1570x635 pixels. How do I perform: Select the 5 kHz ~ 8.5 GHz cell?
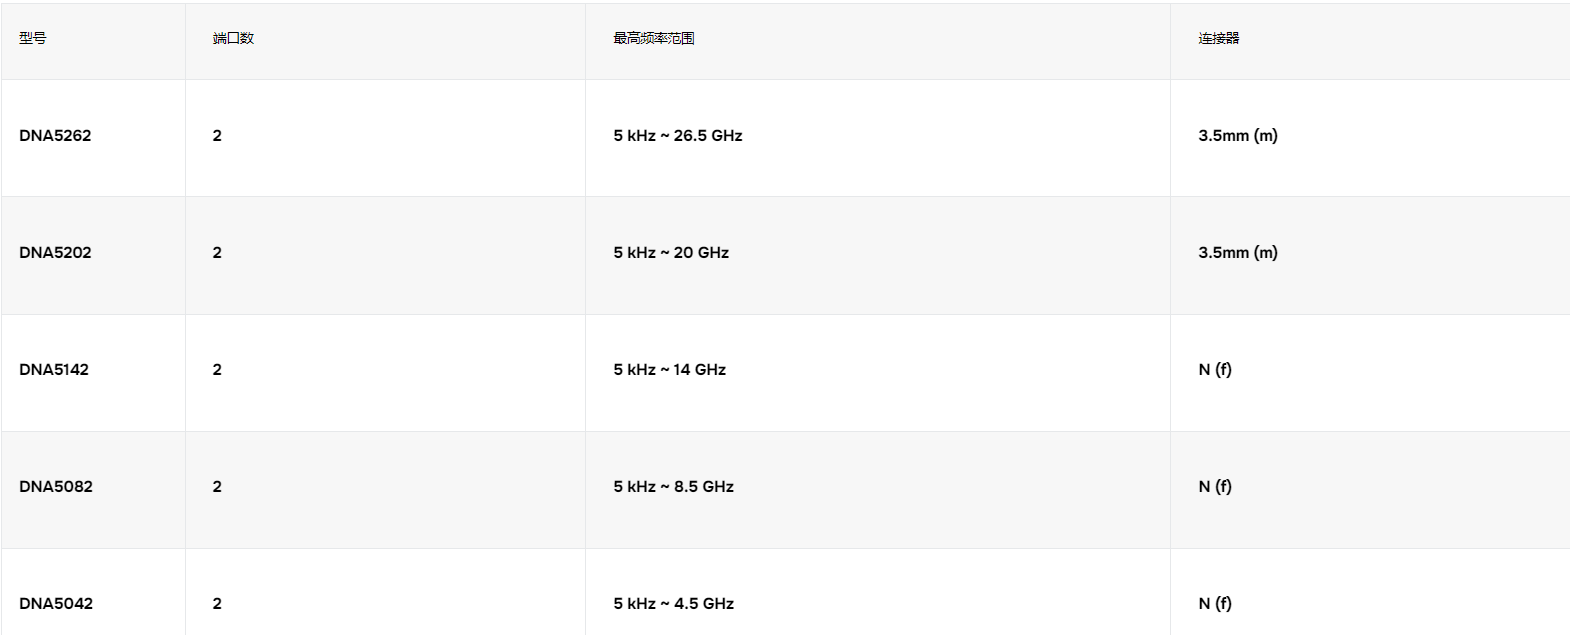point(674,487)
